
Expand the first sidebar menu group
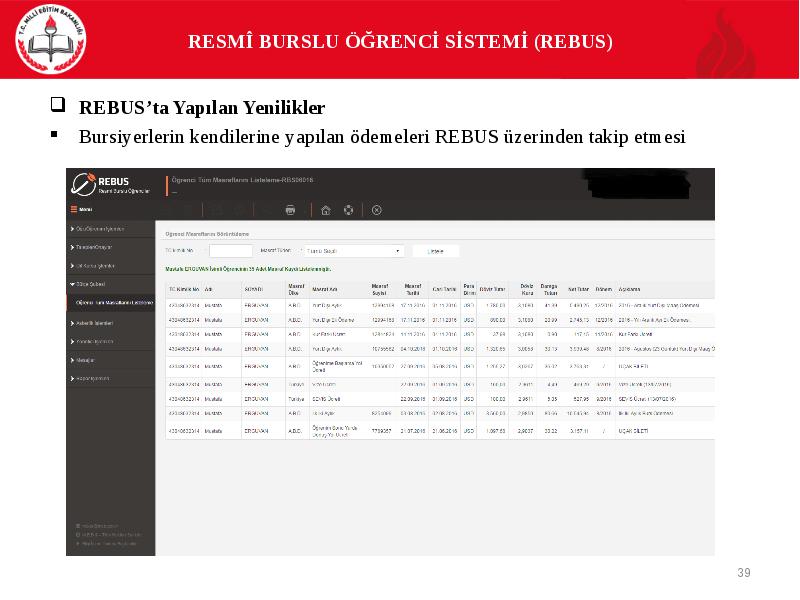pyautogui.click(x=111, y=229)
